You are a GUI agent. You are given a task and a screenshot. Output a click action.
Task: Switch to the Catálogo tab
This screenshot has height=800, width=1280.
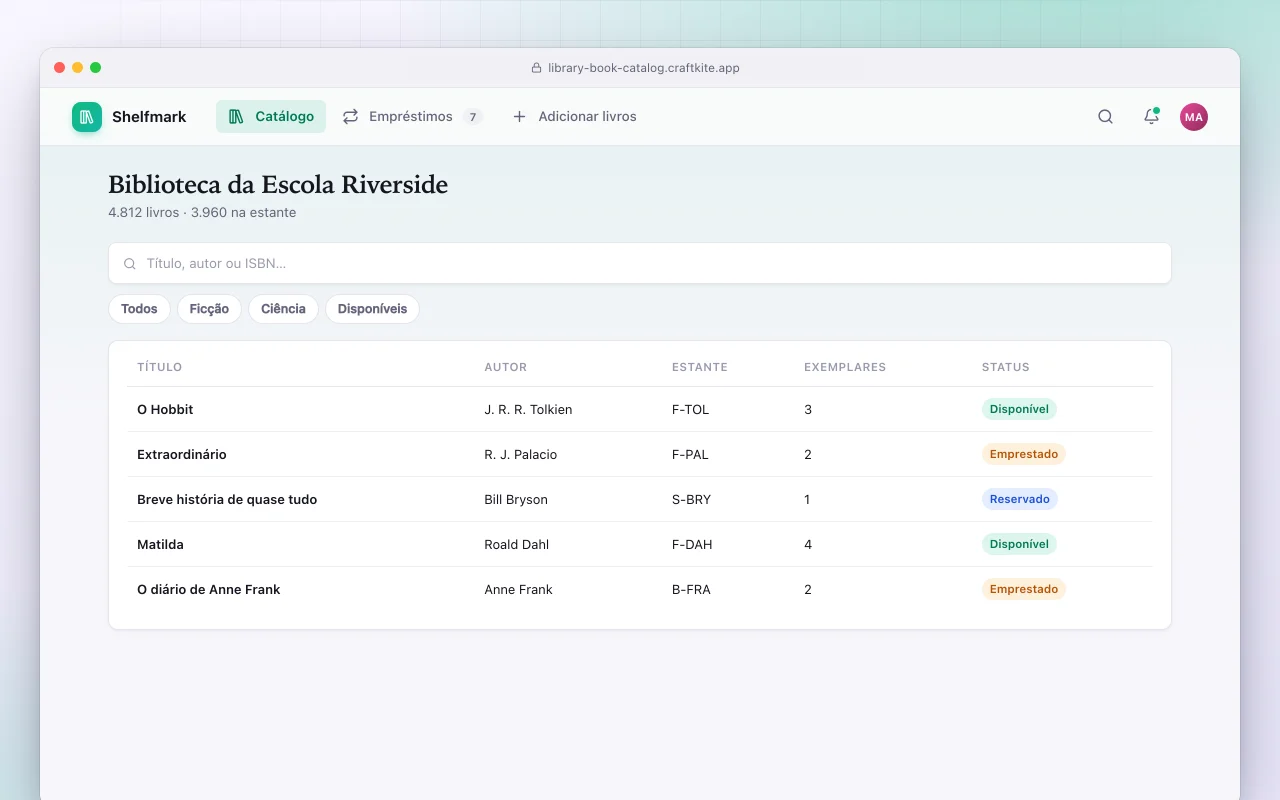[x=271, y=117]
